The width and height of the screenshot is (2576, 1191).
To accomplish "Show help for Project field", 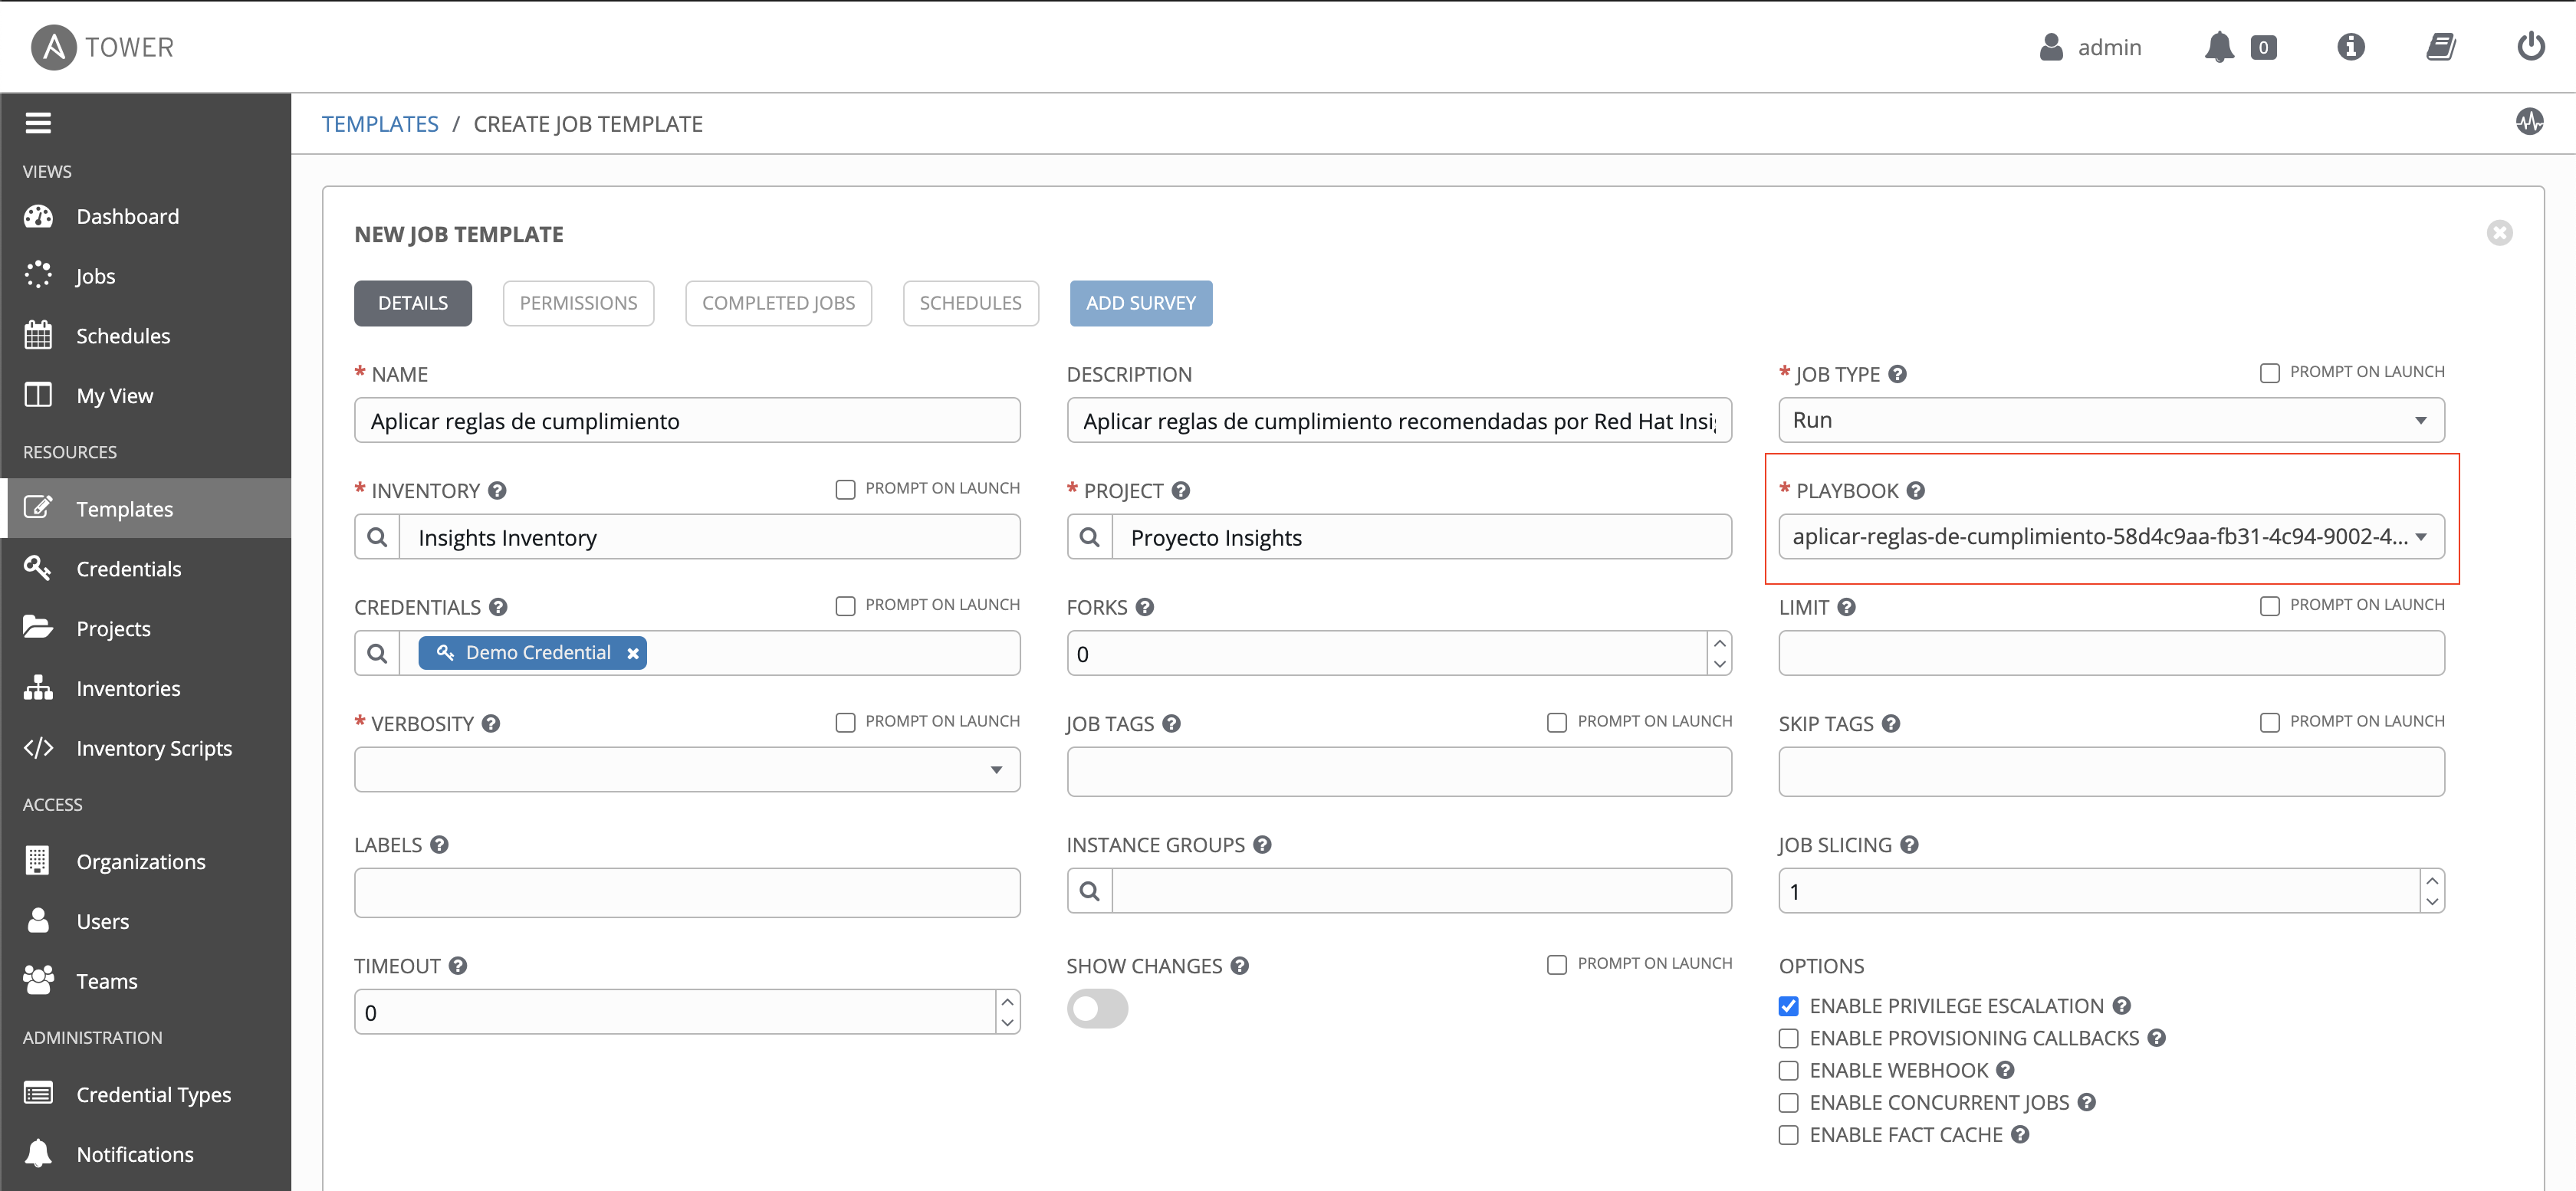I will (x=1181, y=491).
